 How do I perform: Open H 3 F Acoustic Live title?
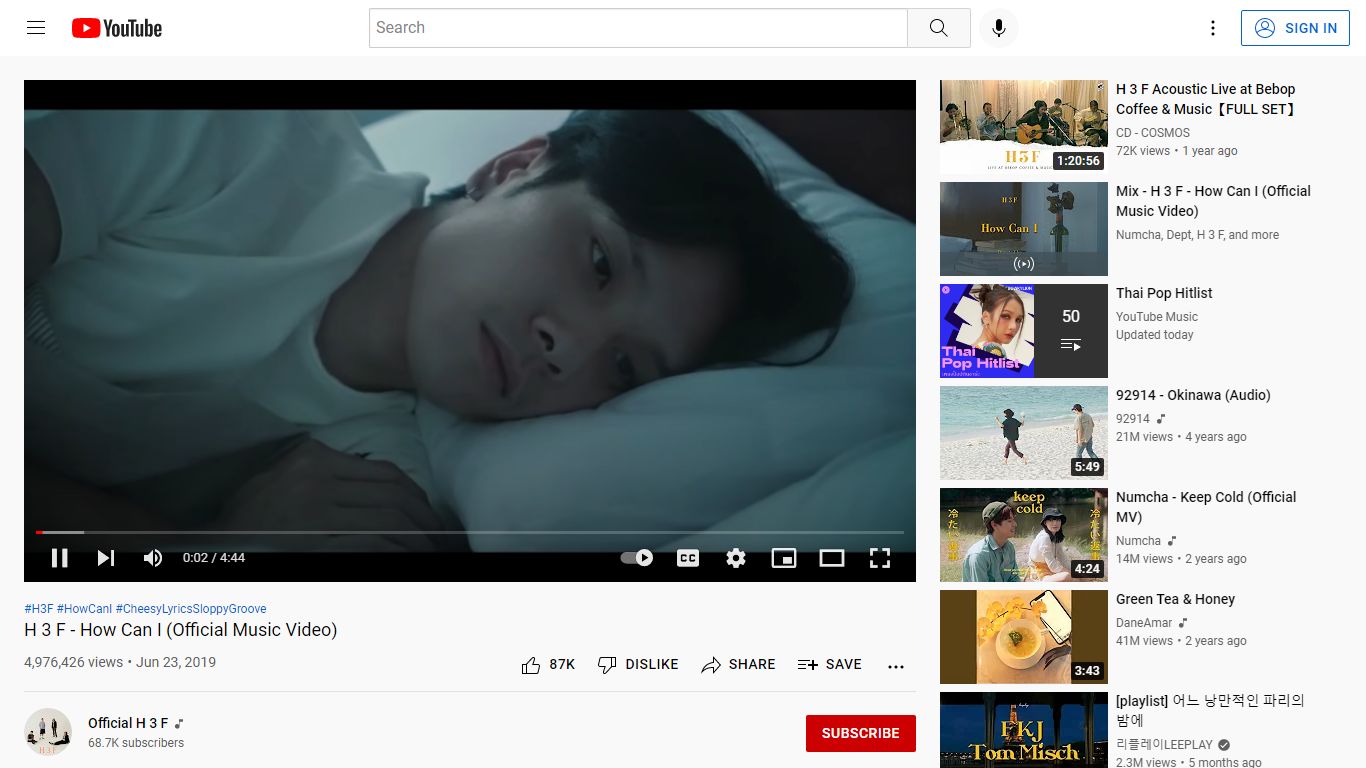tap(1208, 99)
